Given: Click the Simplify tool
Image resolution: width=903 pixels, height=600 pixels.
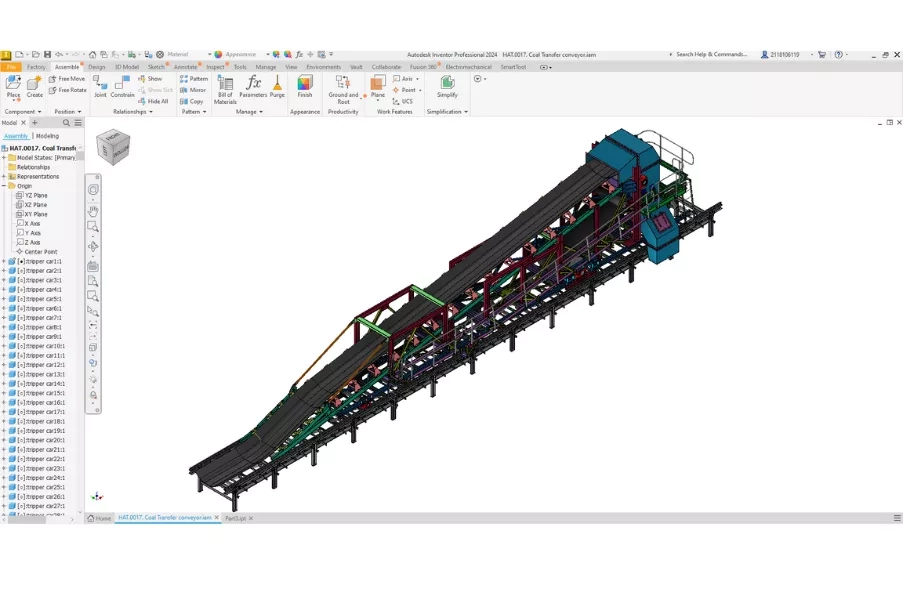Looking at the screenshot, I should [x=447, y=87].
